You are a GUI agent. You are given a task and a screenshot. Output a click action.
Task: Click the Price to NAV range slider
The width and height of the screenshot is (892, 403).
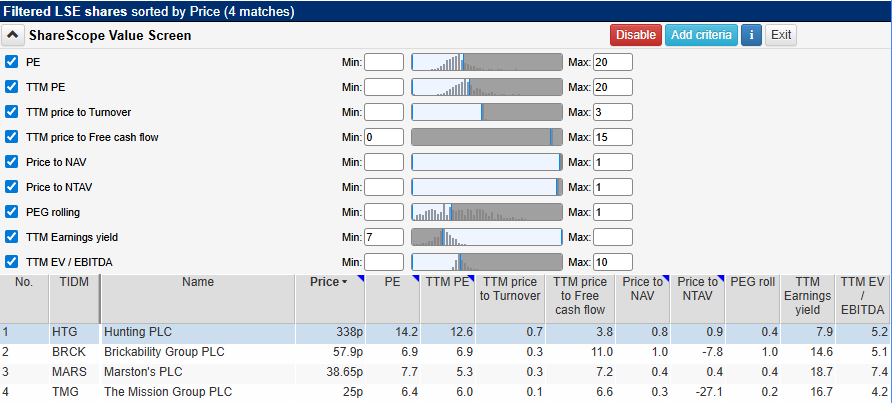[x=487, y=162]
